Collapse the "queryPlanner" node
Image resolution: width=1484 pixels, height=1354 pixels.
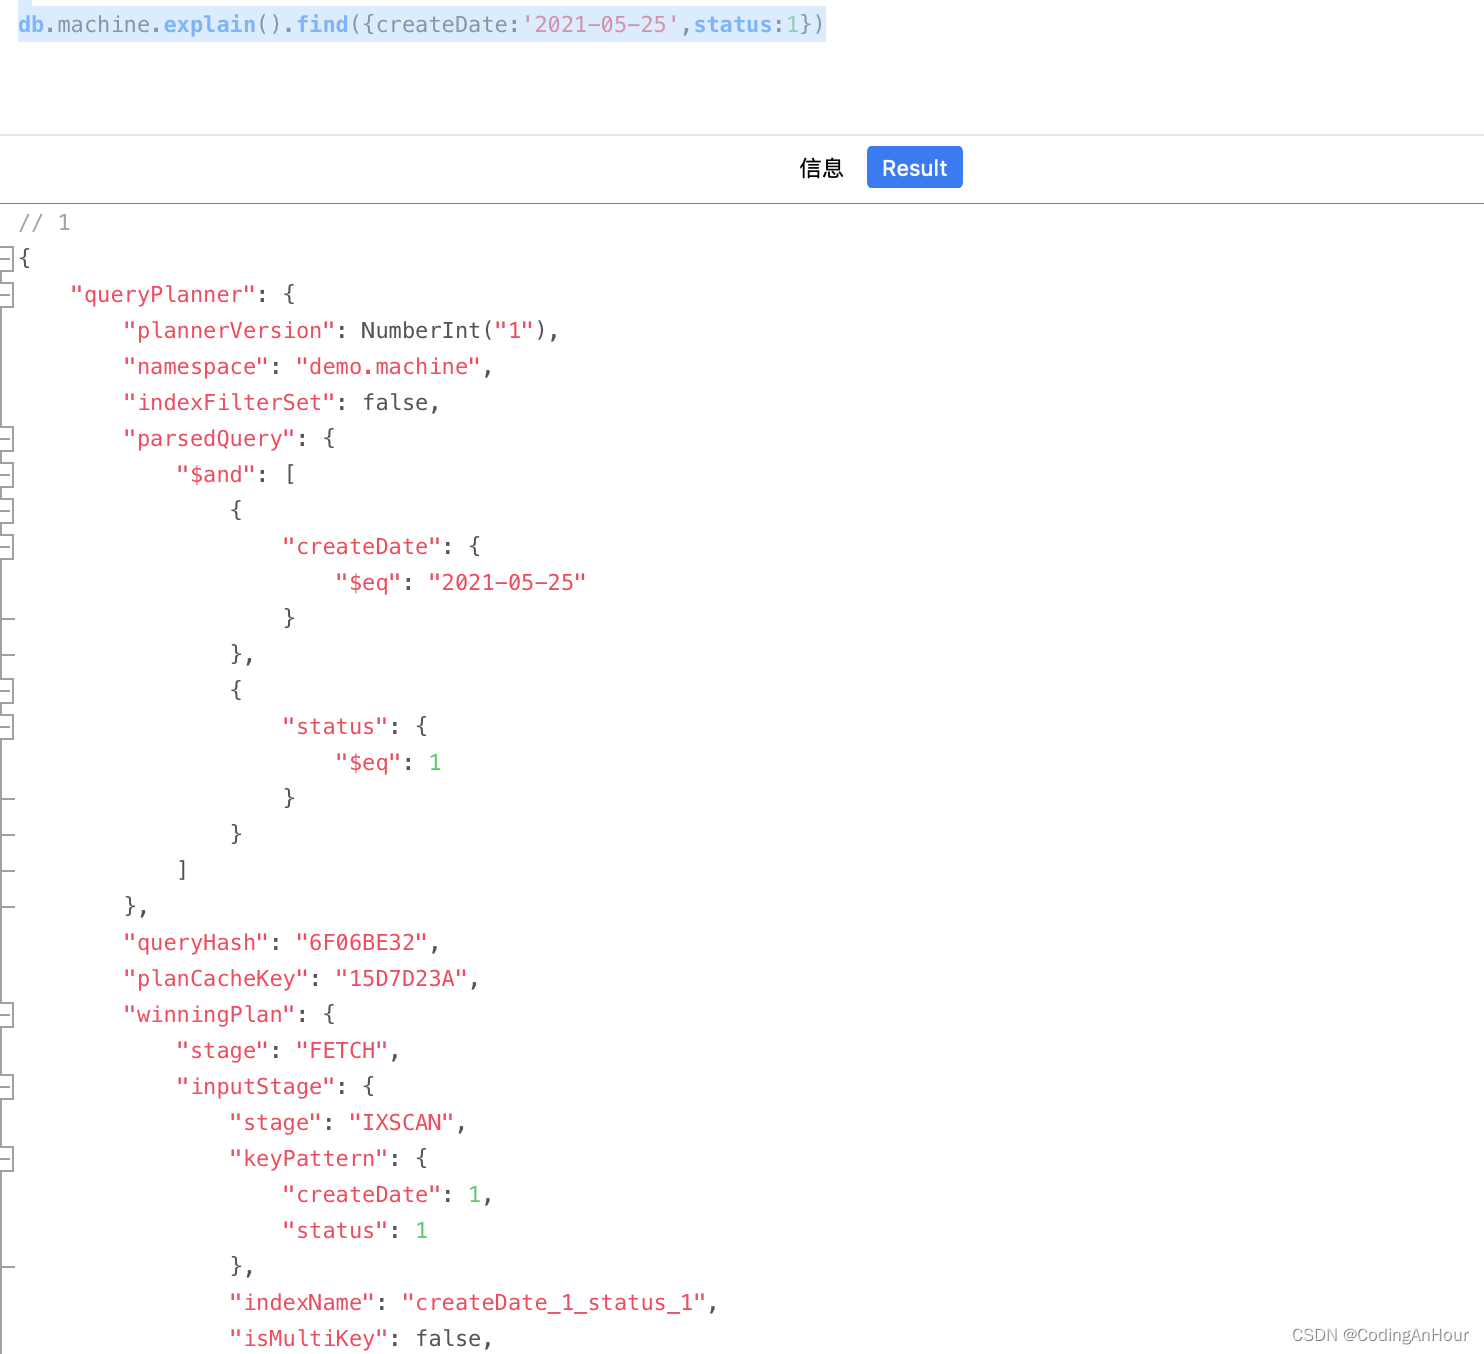6,294
